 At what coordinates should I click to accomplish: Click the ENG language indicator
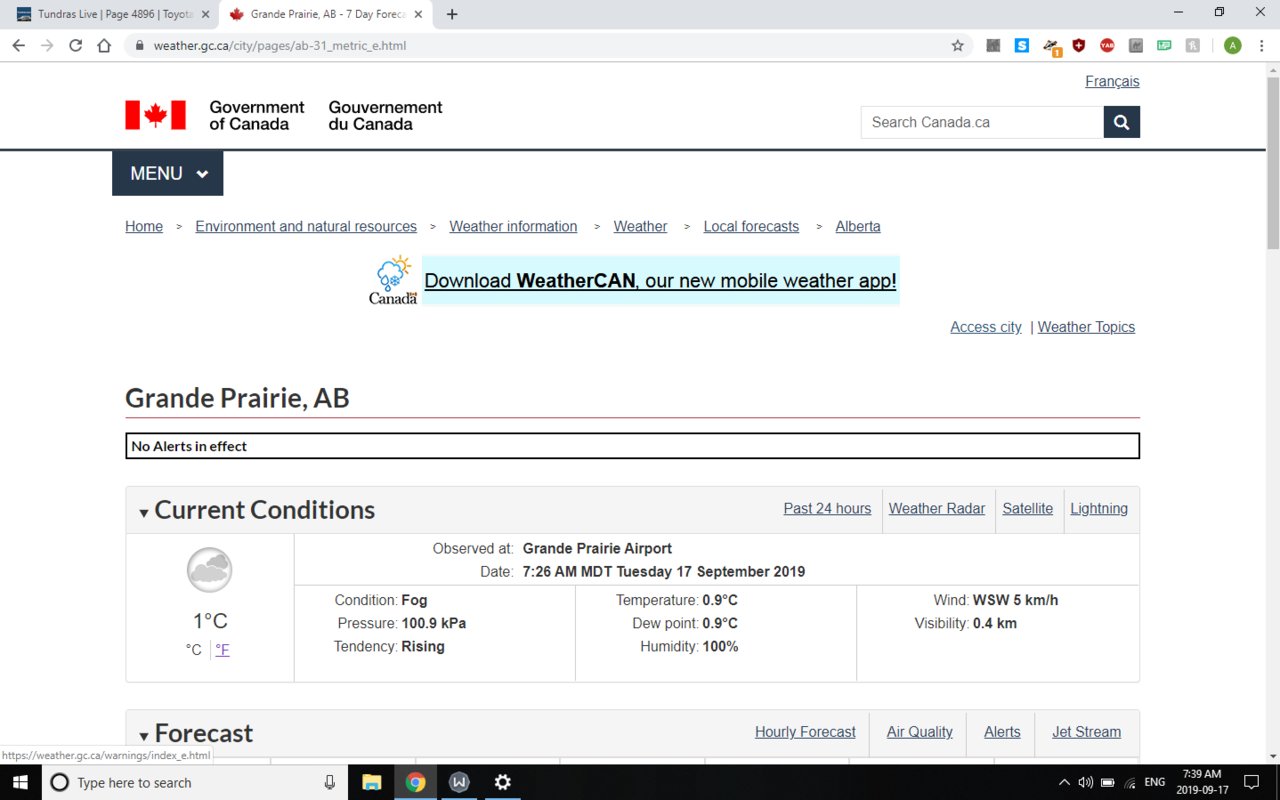pyautogui.click(x=1154, y=782)
